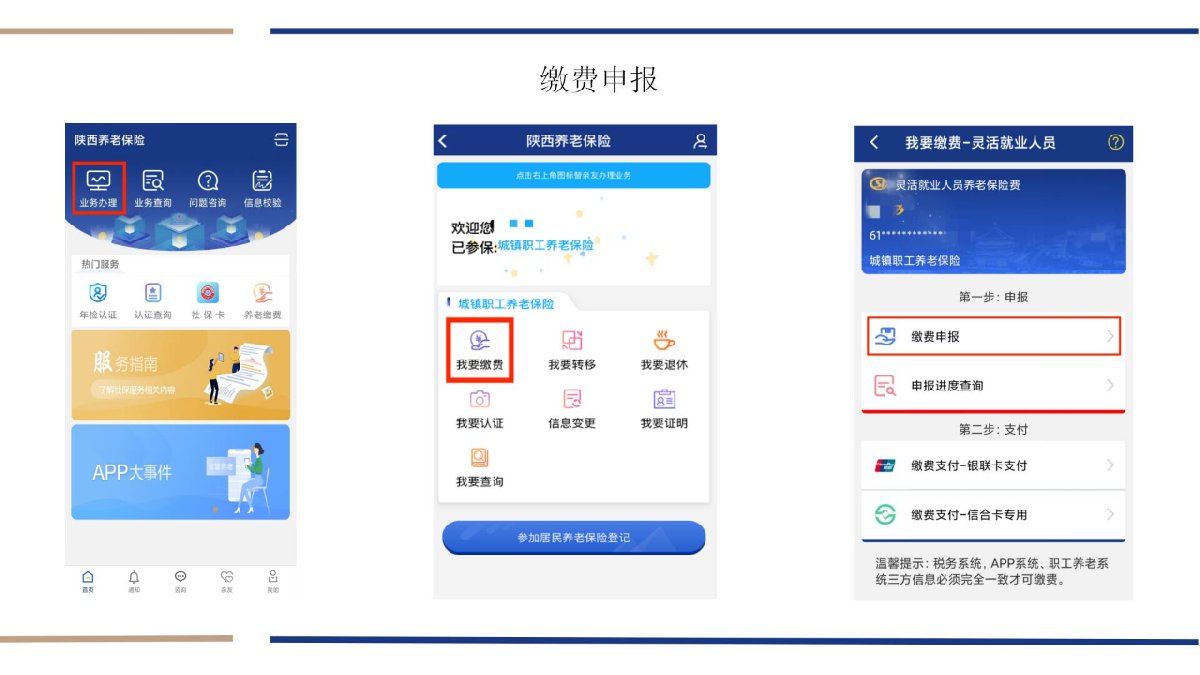Open the 服务指南 banner

click(181, 375)
